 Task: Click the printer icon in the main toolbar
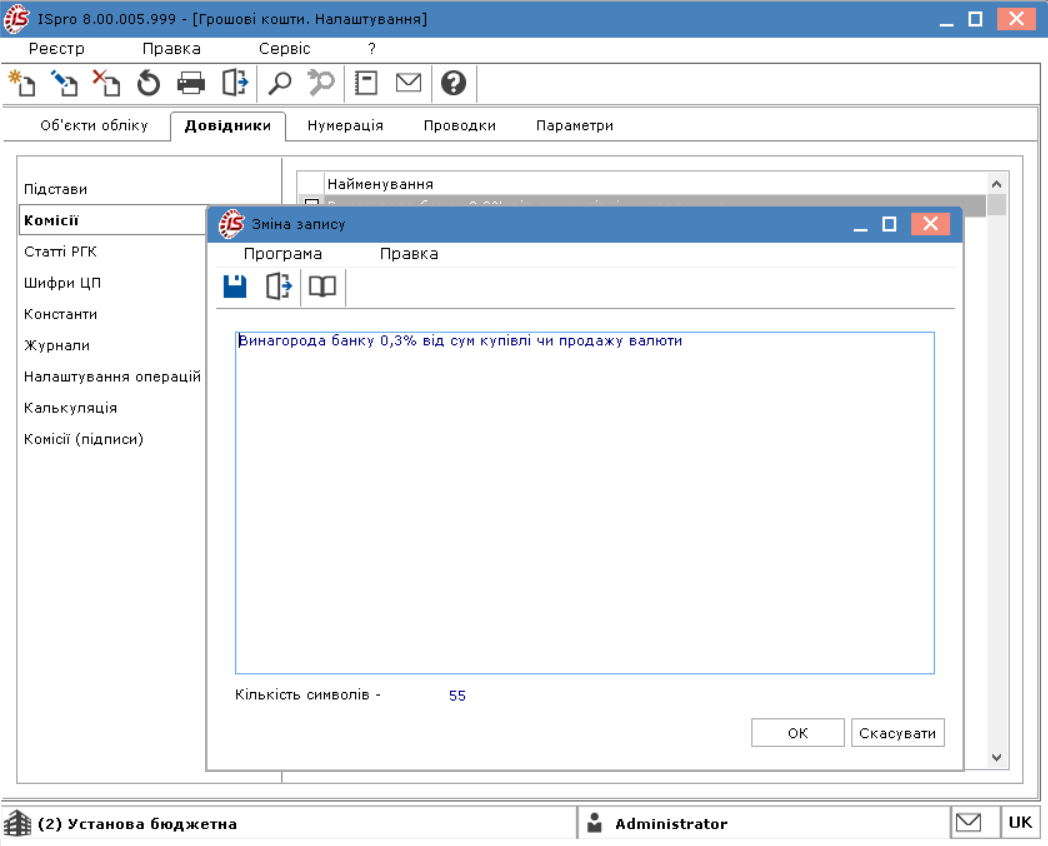[x=191, y=84]
